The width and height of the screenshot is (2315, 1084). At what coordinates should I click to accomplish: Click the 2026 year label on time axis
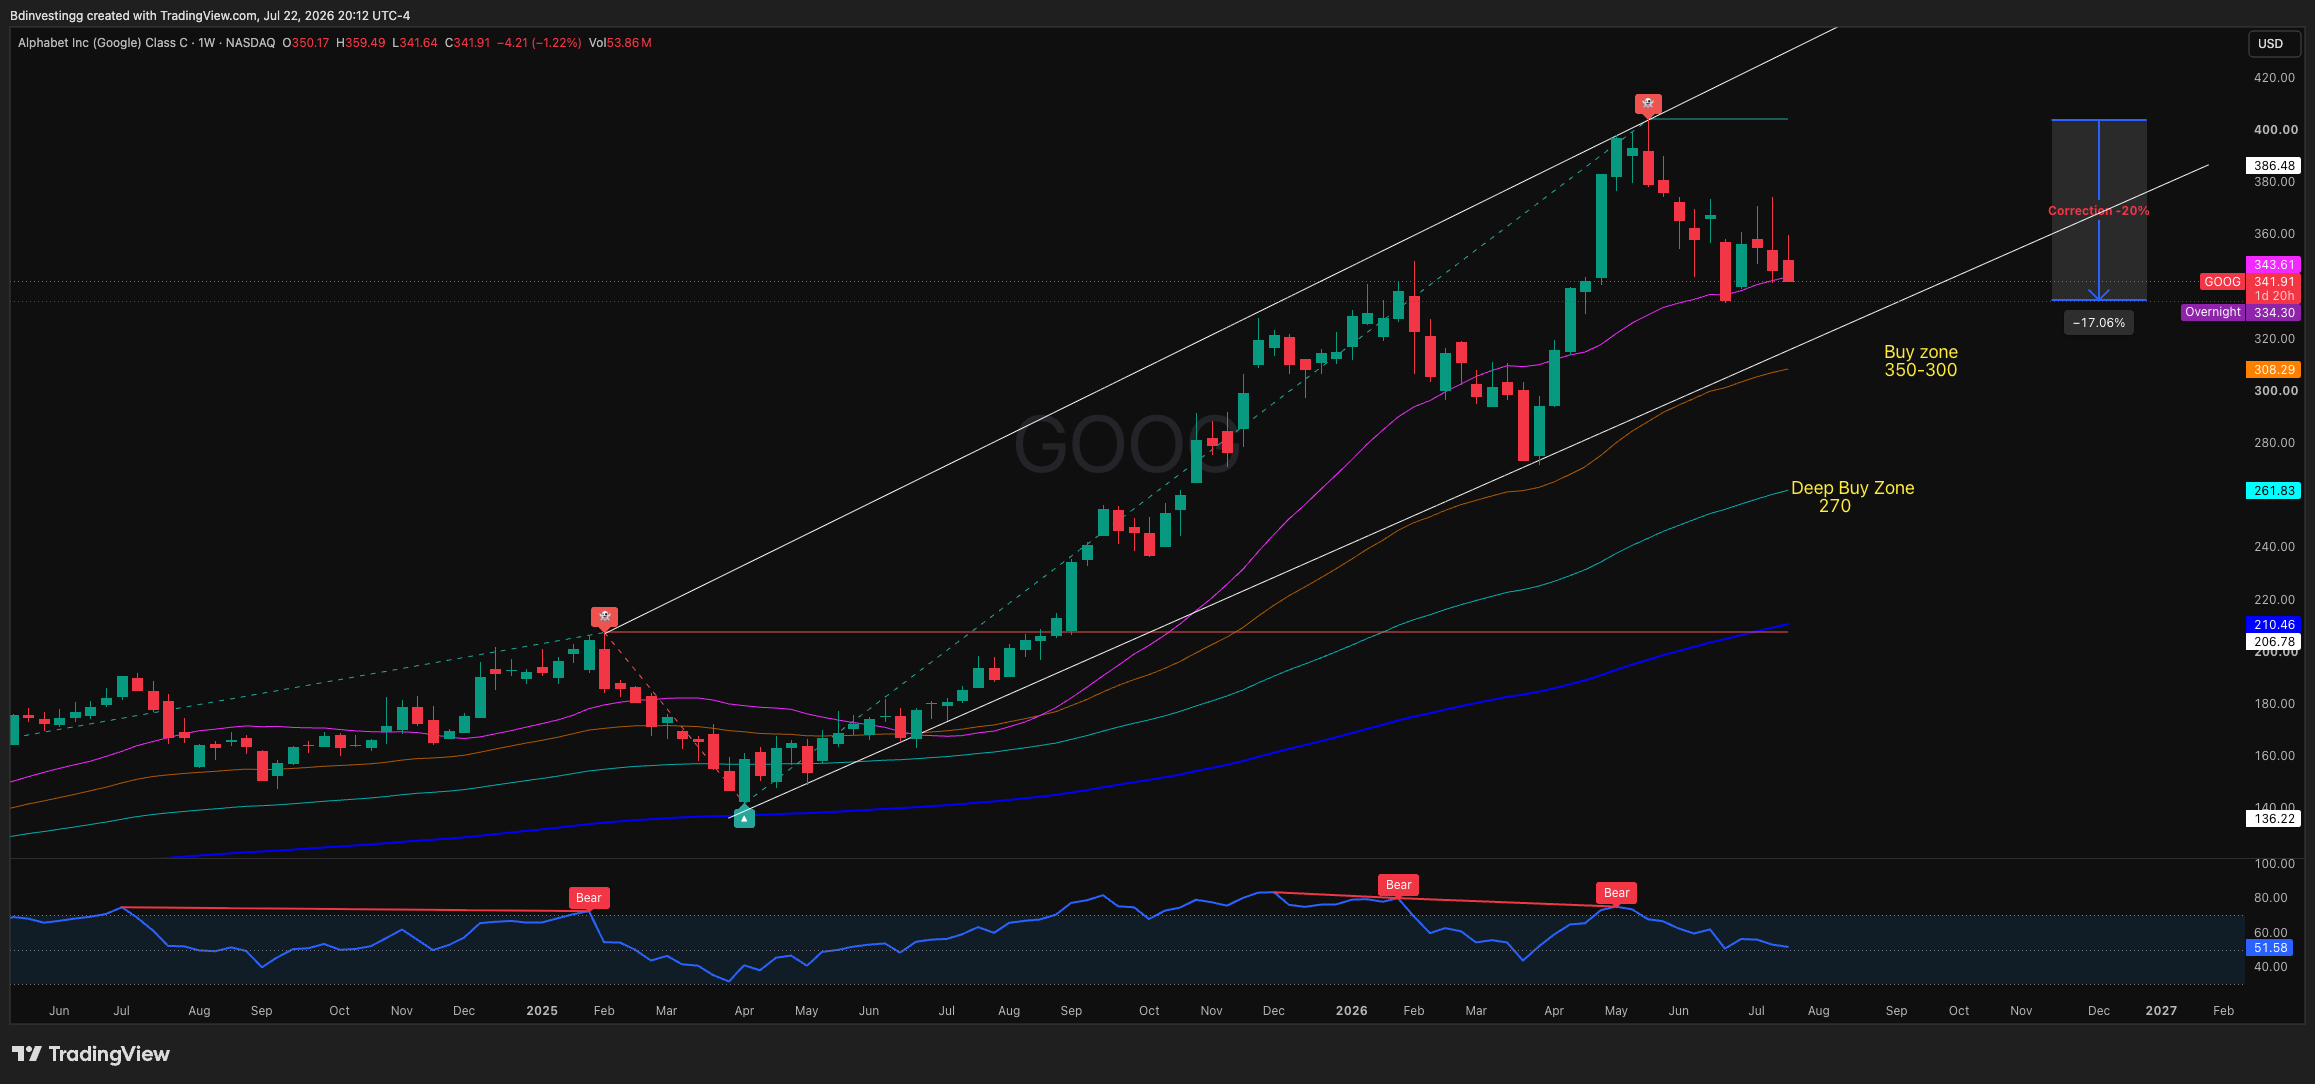point(1352,1011)
